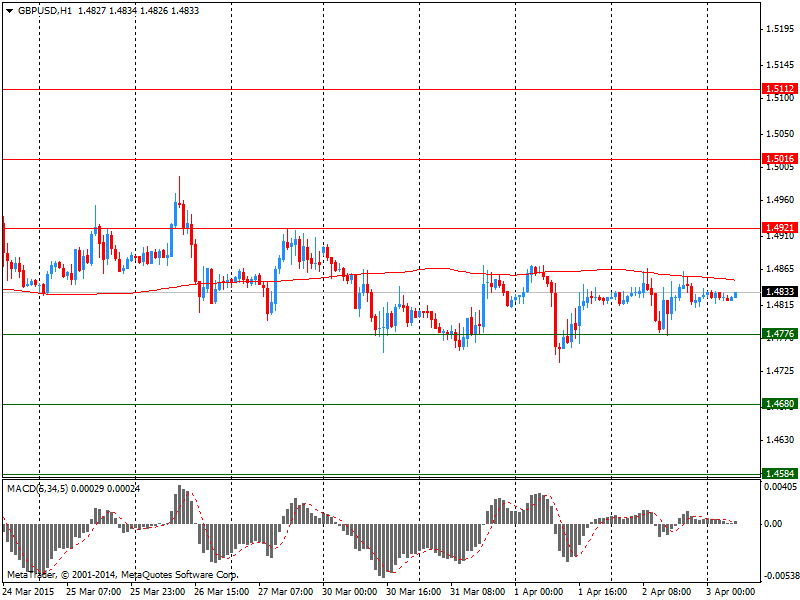
Task: Click the 3 Apr 00:00 time label
Action: [x=731, y=592]
